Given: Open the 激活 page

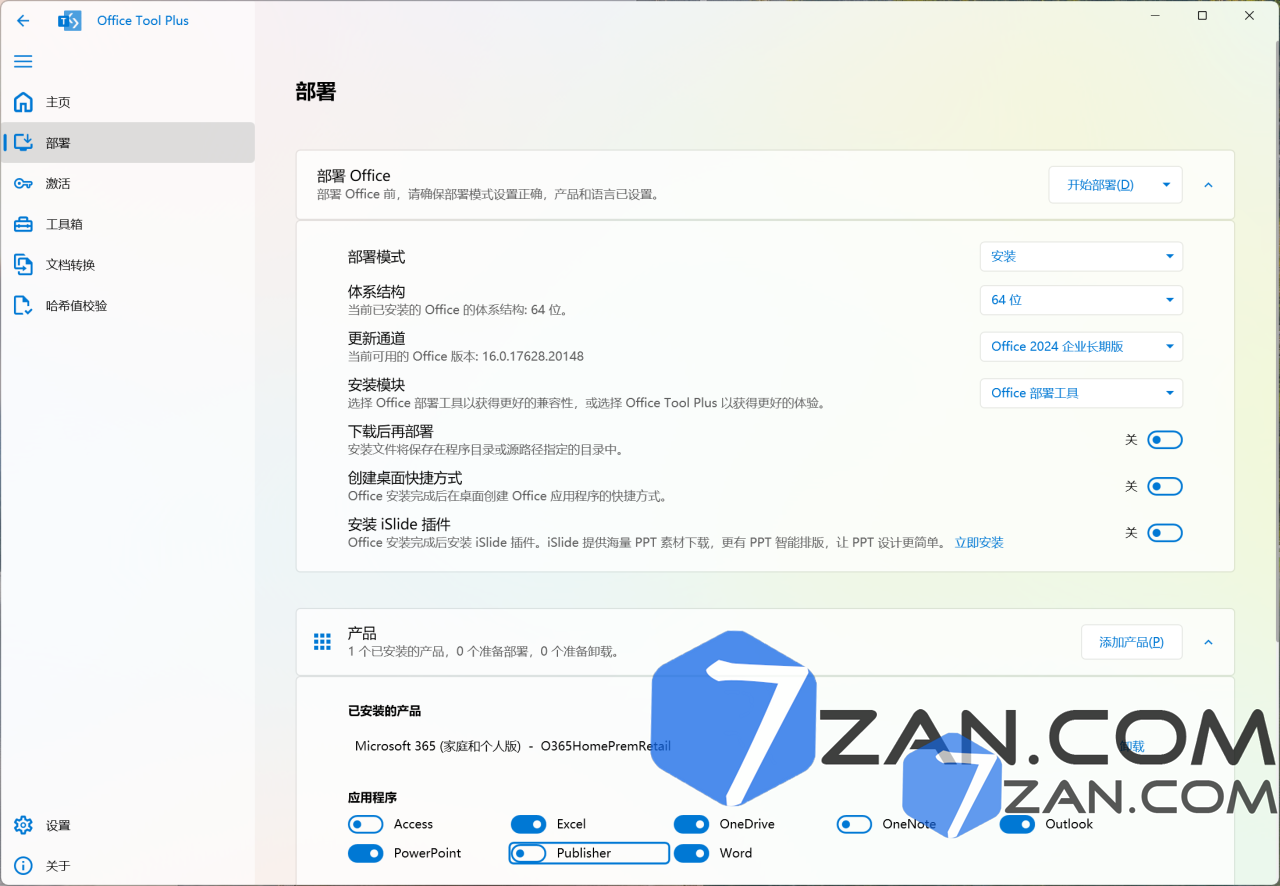Looking at the screenshot, I should click(x=128, y=183).
